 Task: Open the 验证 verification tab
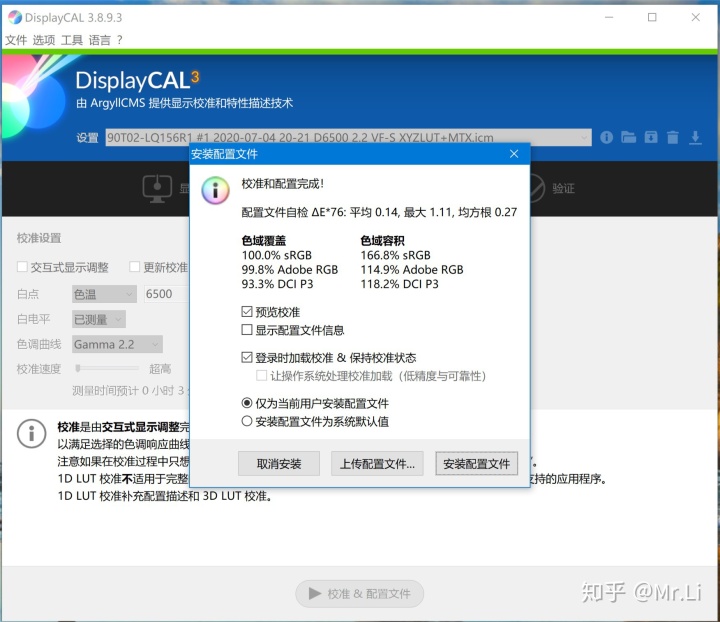(x=563, y=188)
